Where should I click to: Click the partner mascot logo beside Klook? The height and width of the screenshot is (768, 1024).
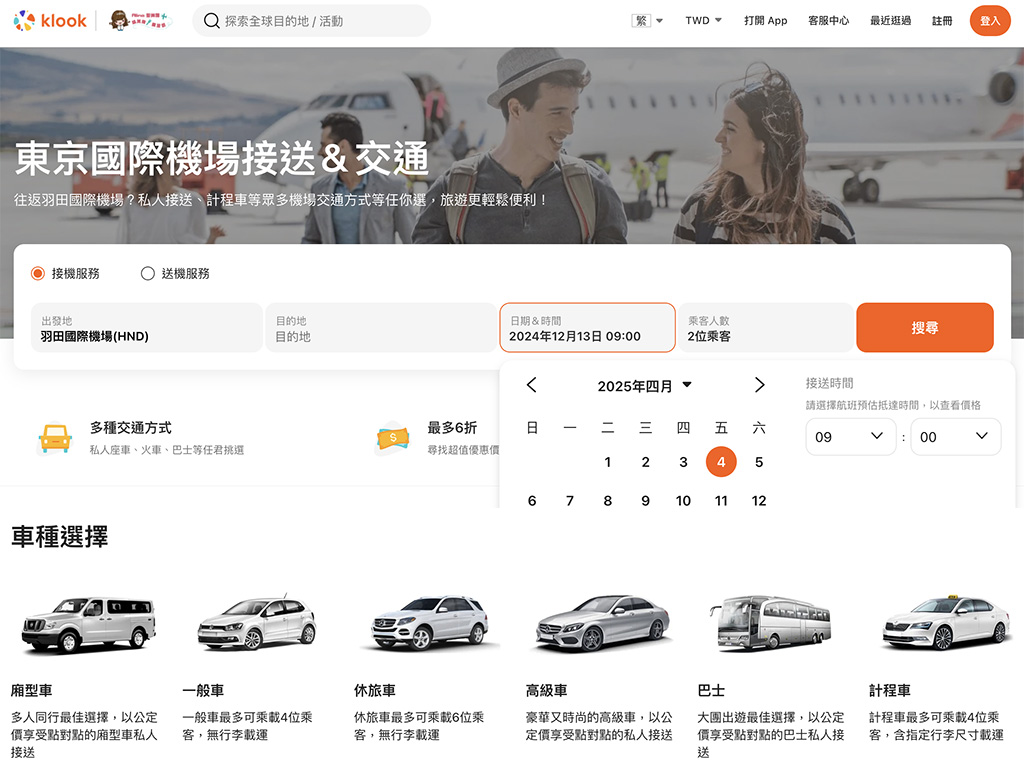(x=140, y=21)
